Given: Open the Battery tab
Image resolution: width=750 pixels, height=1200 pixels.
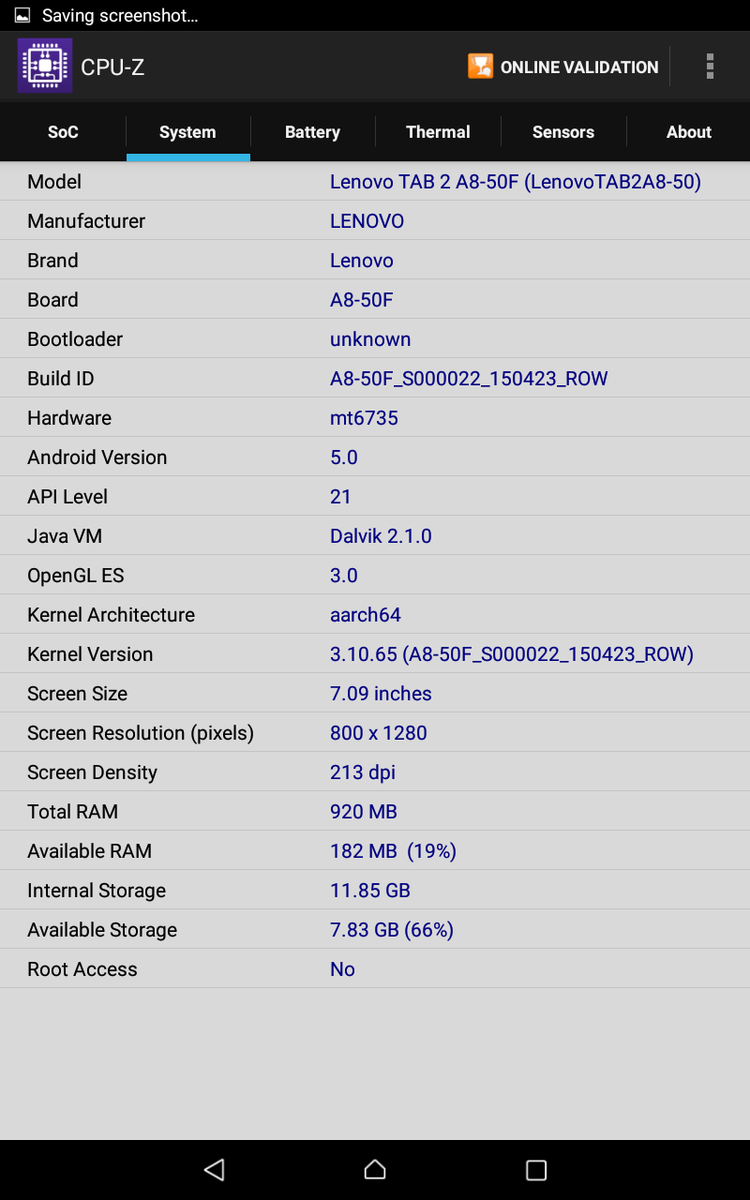Looking at the screenshot, I should coord(312,132).
